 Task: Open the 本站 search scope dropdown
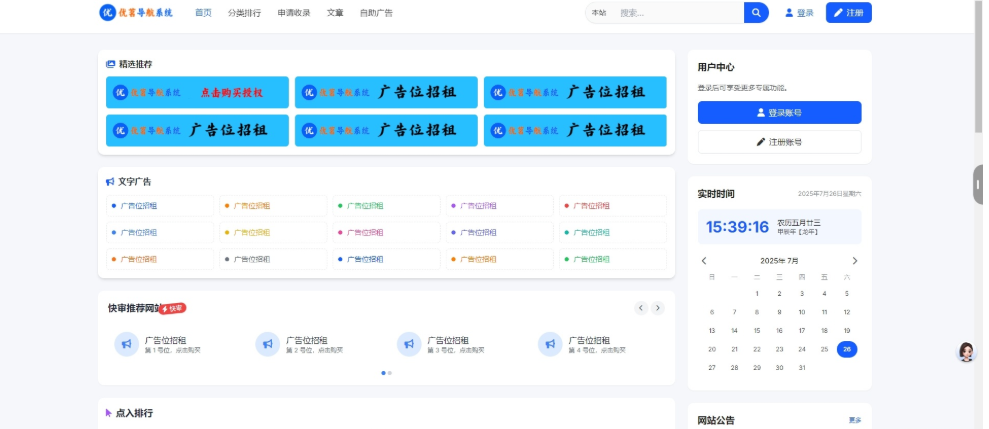click(598, 13)
